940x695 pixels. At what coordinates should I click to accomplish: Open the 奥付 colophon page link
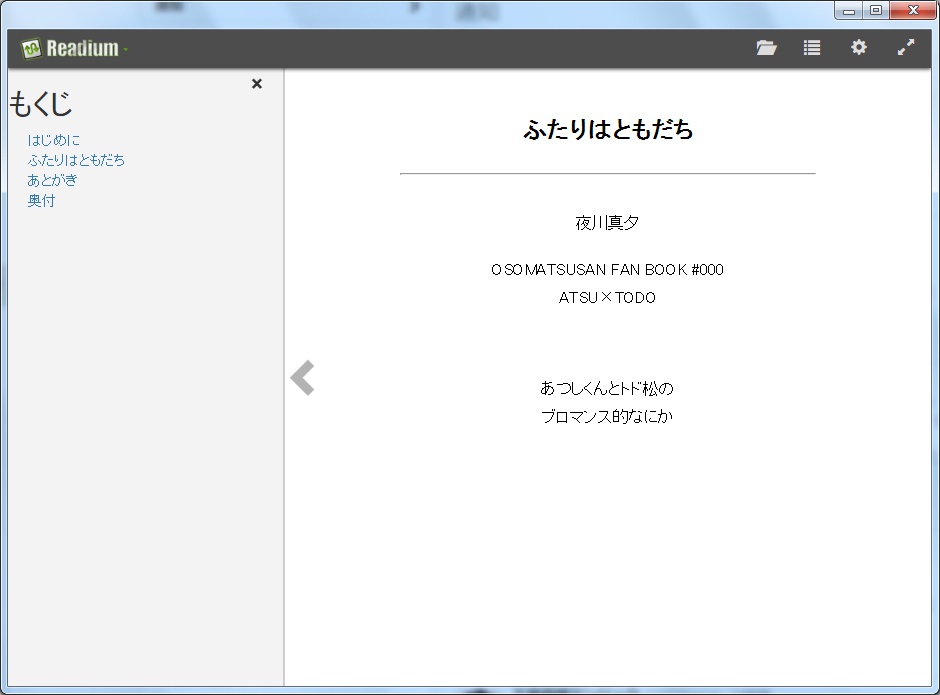[42, 200]
